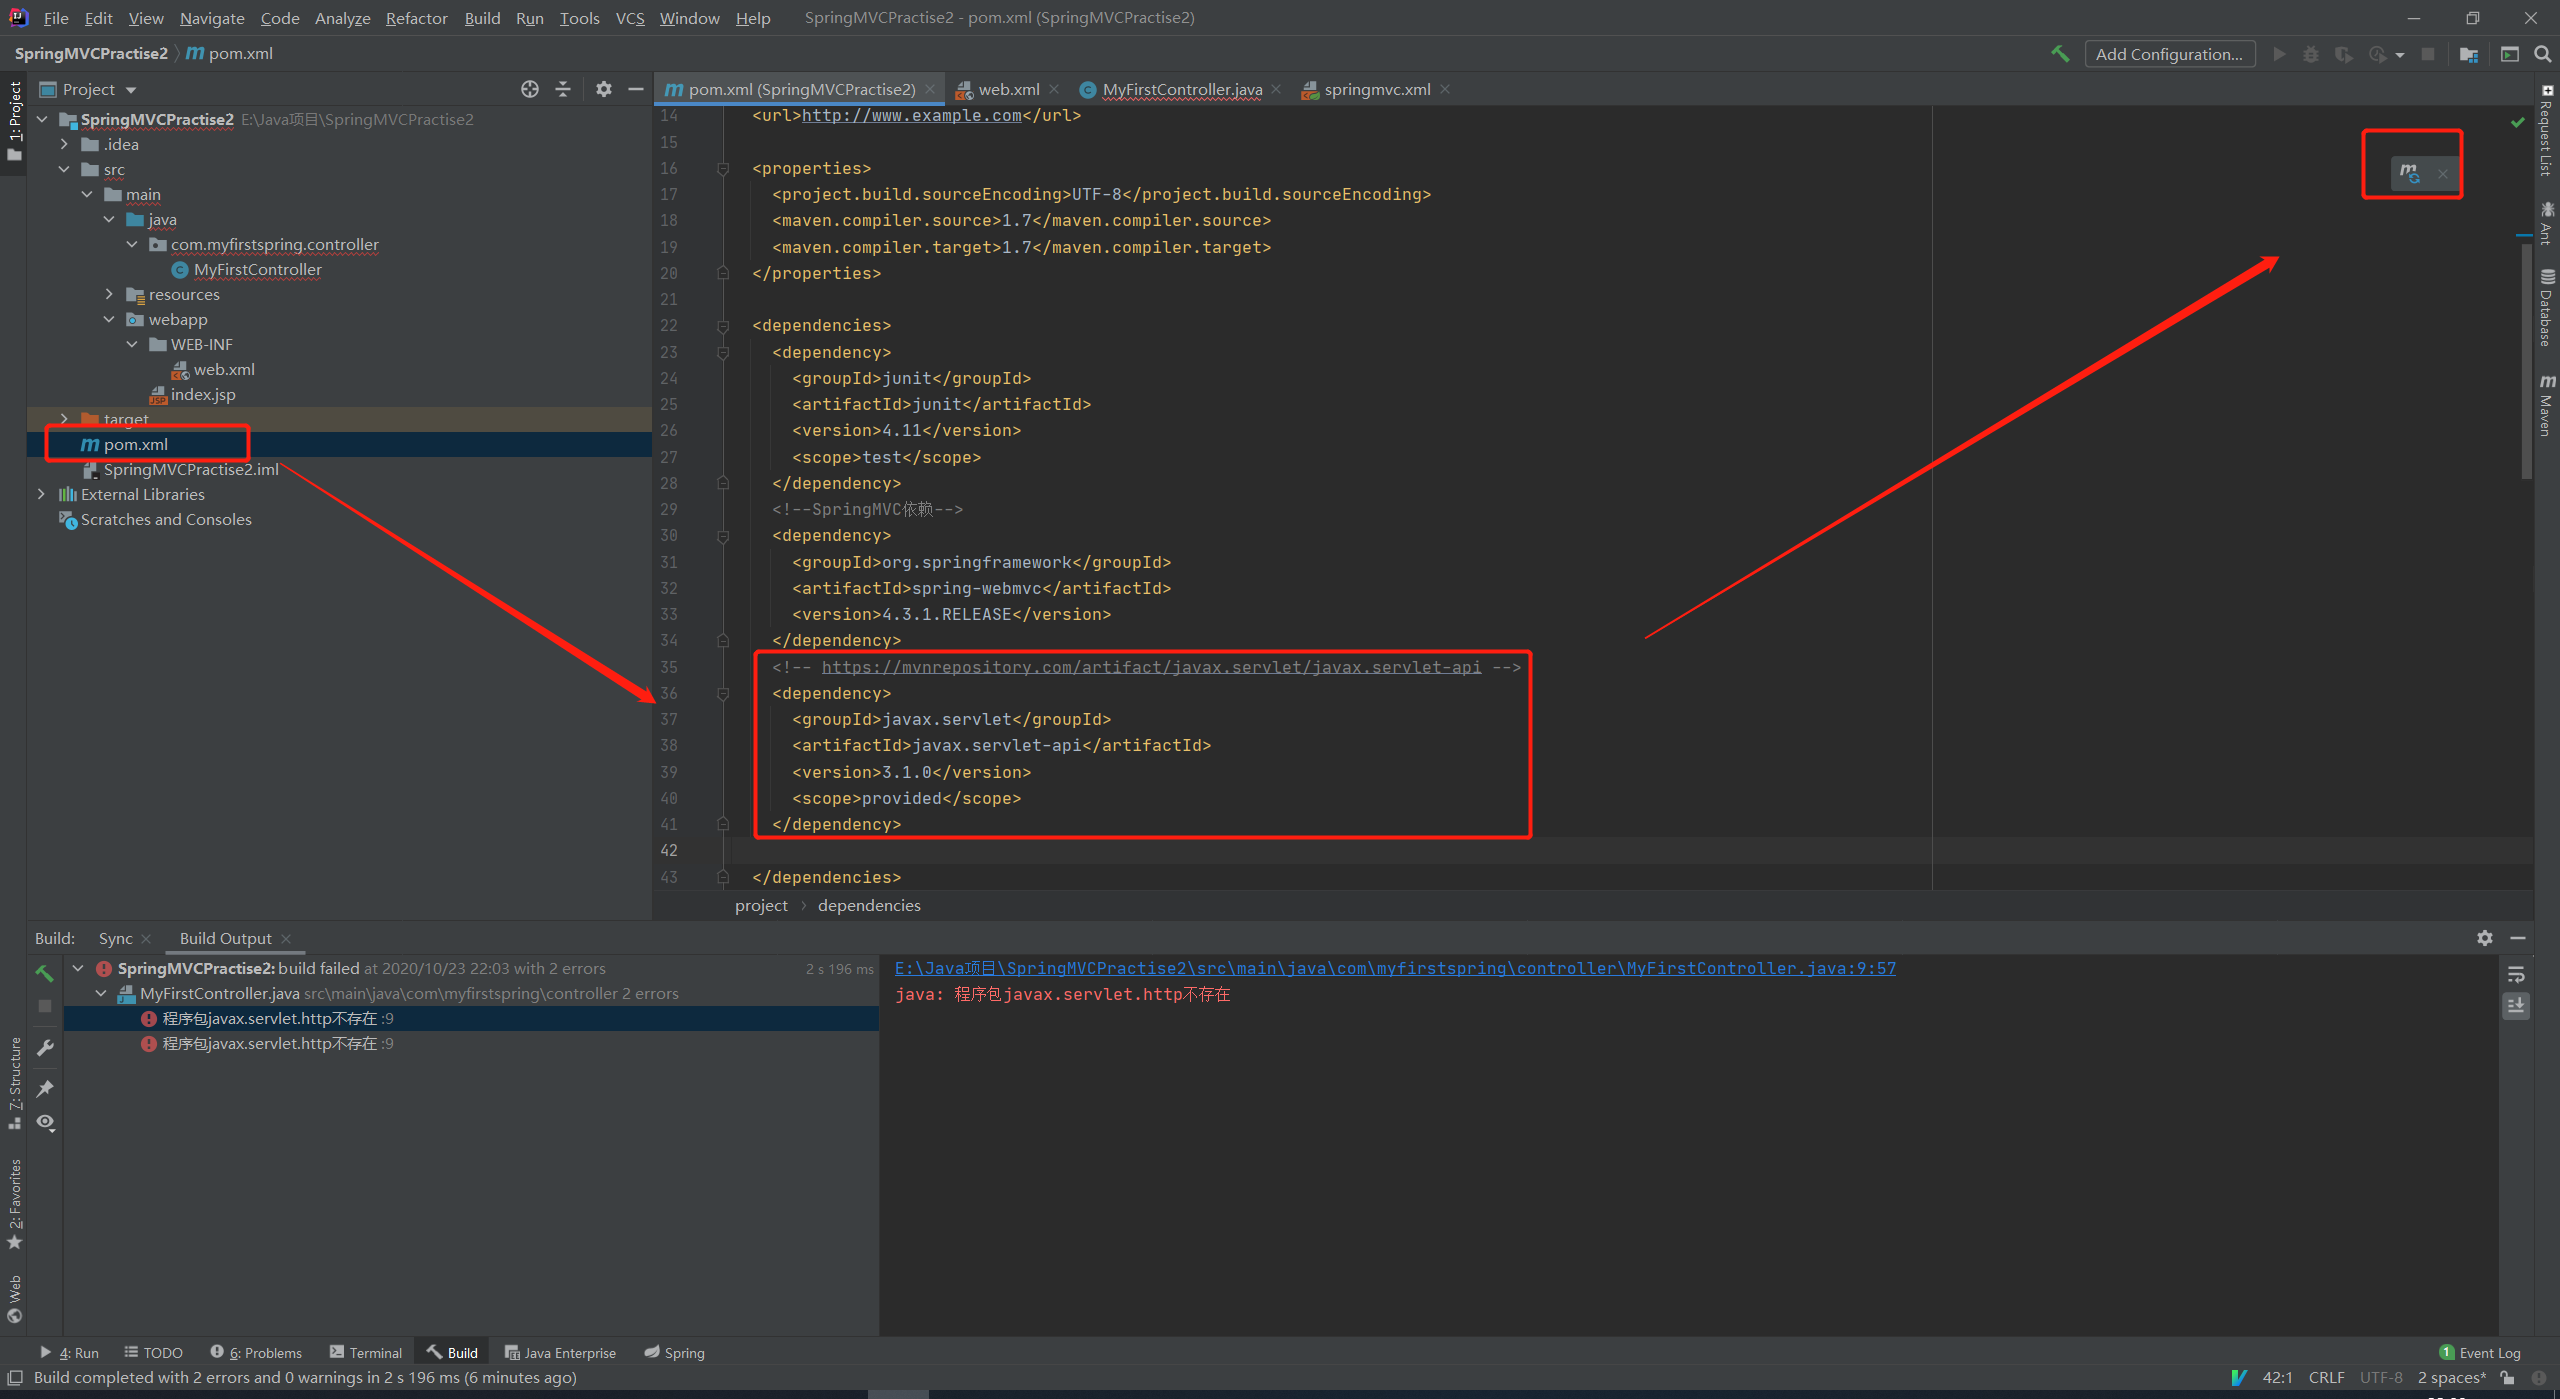The height and width of the screenshot is (1399, 2560).
Task: Expand External Libraries node
Action: click(41, 494)
